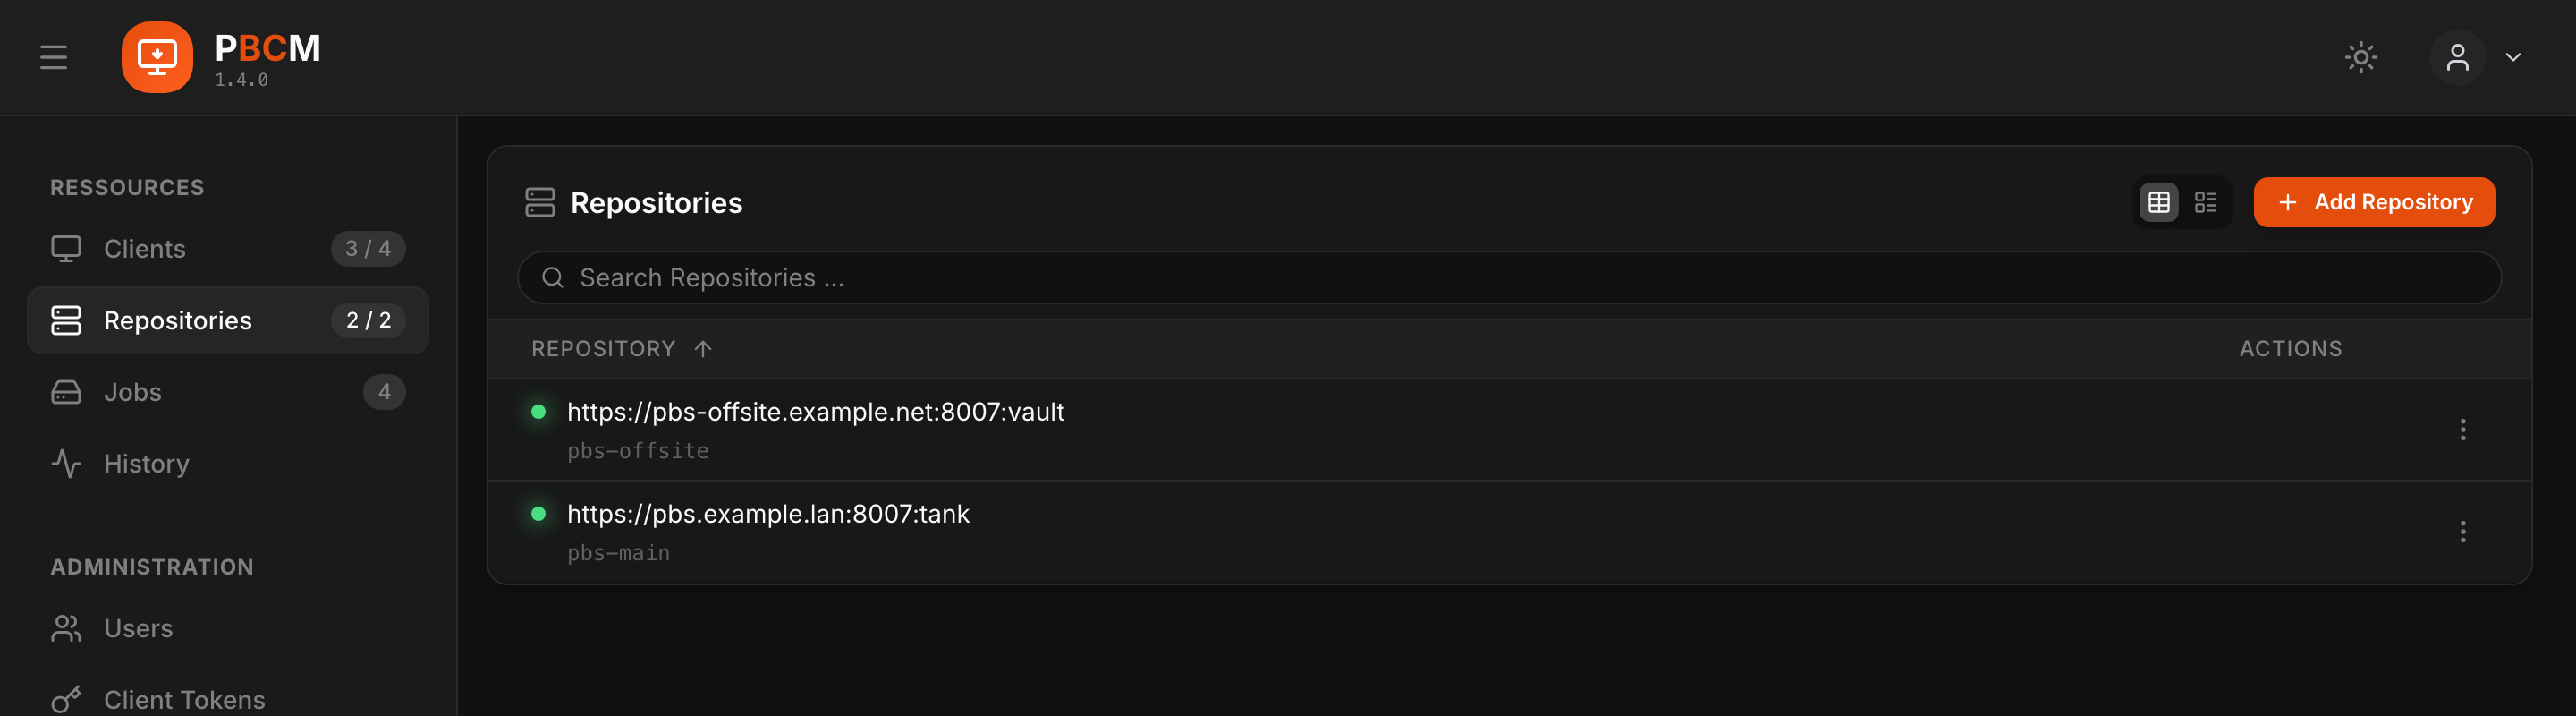Switch to table view layout
The image size is (2576, 716).
pos(2159,202)
